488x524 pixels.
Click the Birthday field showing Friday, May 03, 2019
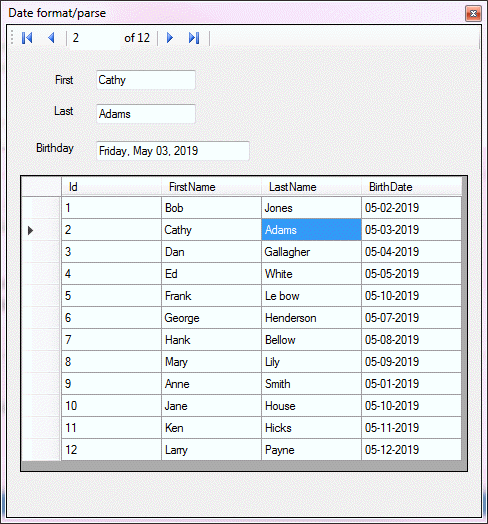pyautogui.click(x=173, y=151)
